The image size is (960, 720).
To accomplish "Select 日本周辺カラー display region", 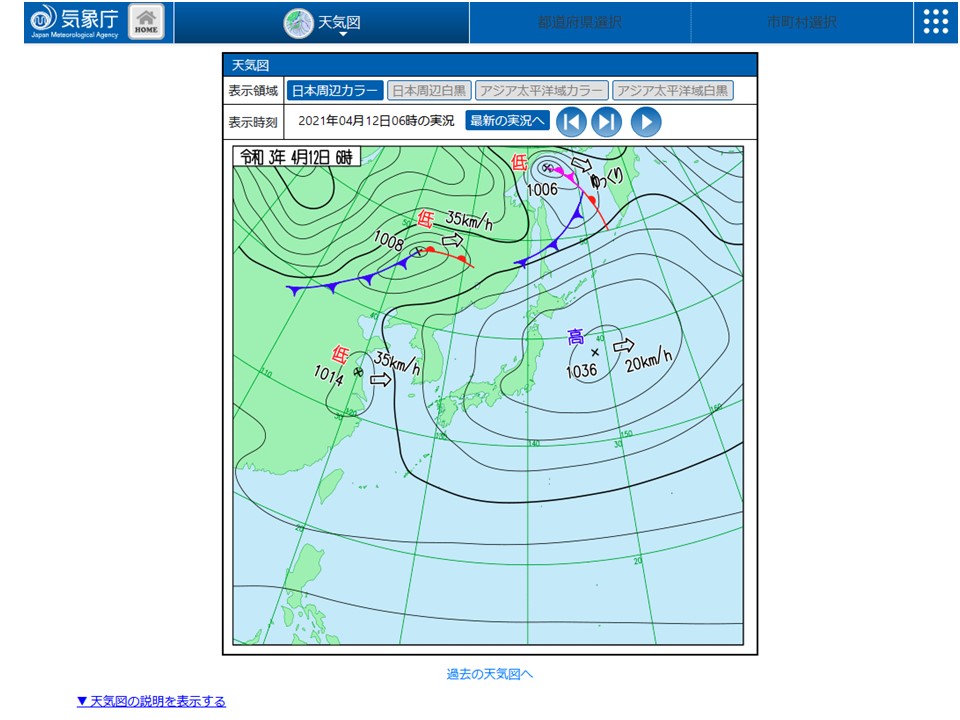I will pos(335,91).
